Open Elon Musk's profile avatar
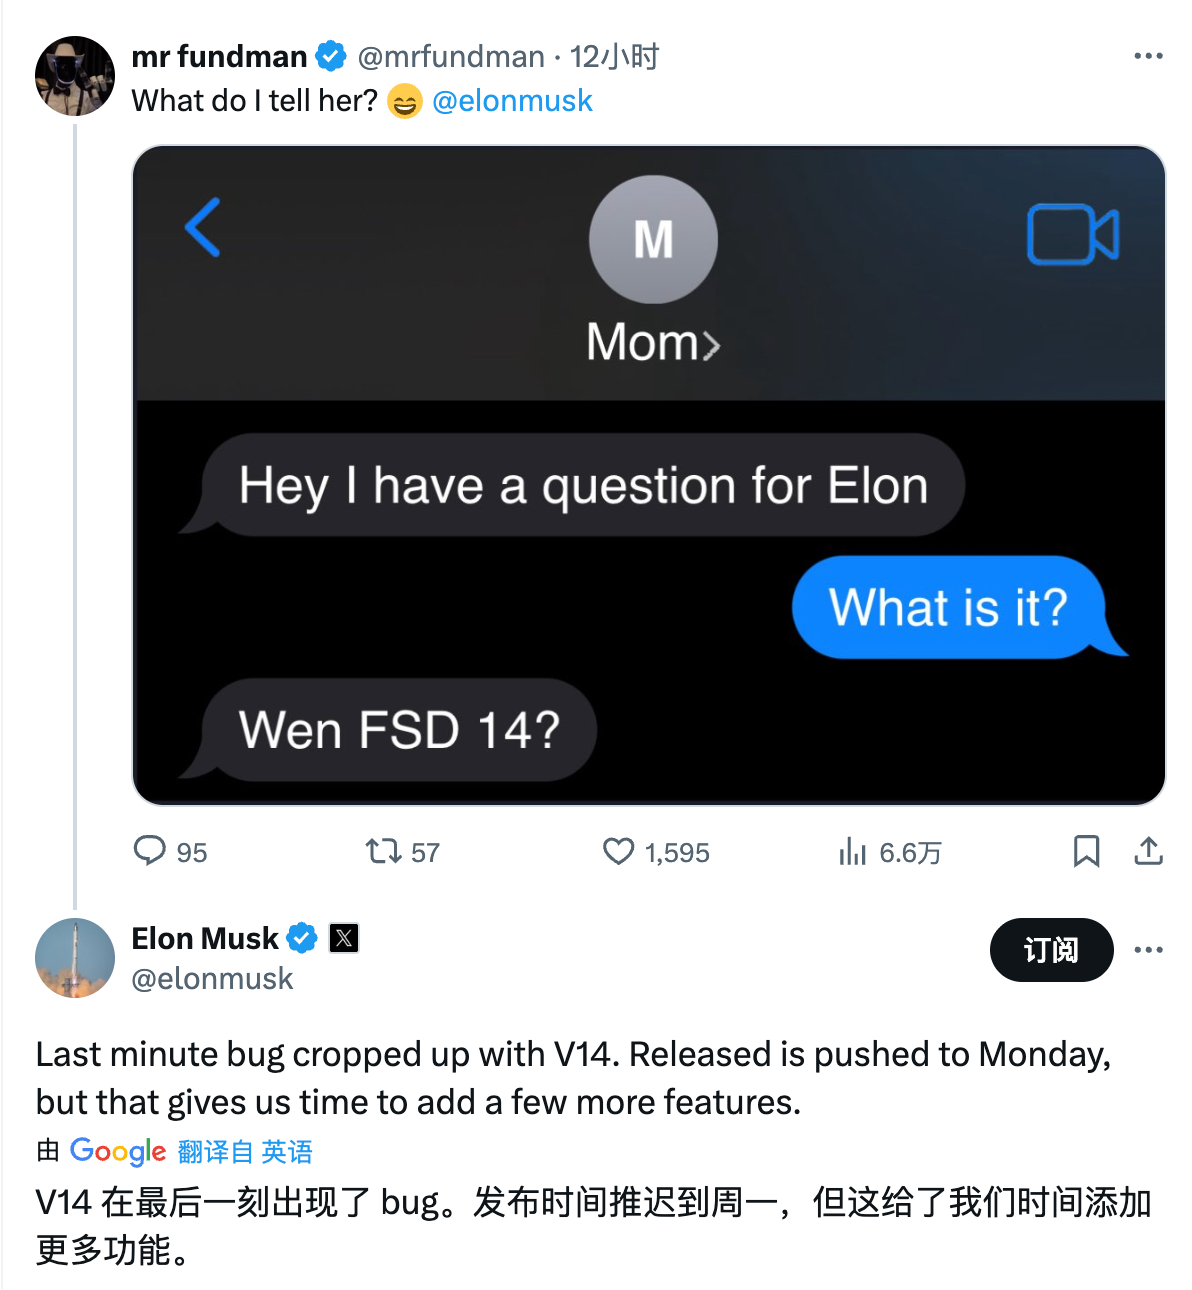The image size is (1192, 1290). click(75, 958)
